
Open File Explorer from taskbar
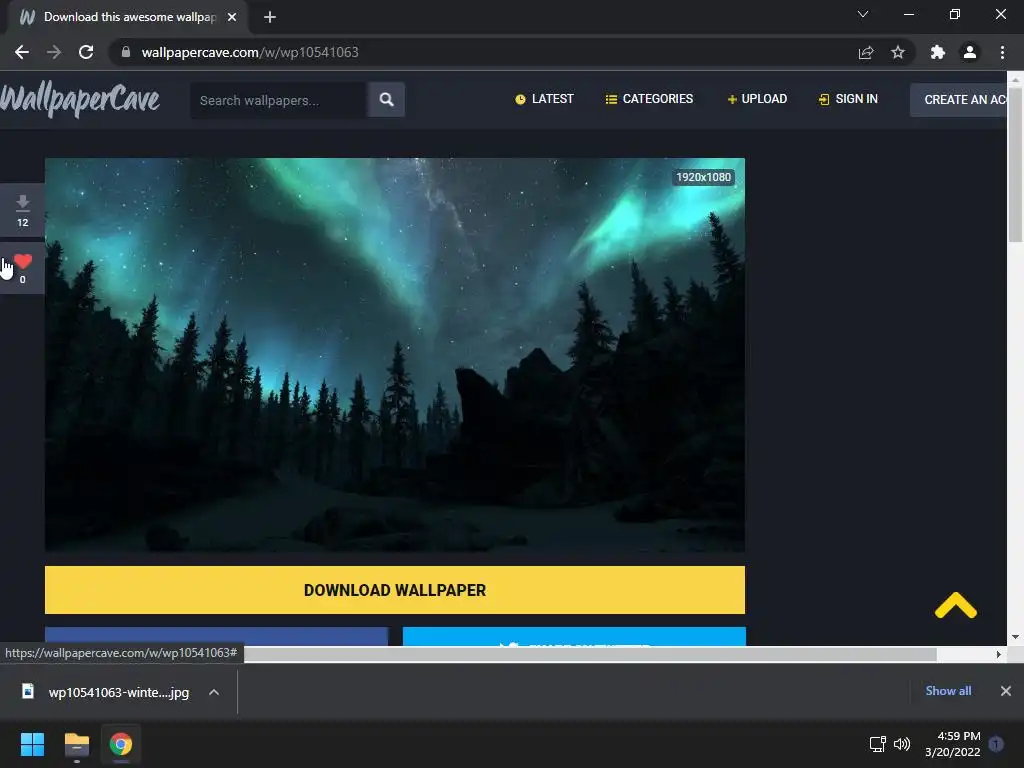click(x=76, y=744)
